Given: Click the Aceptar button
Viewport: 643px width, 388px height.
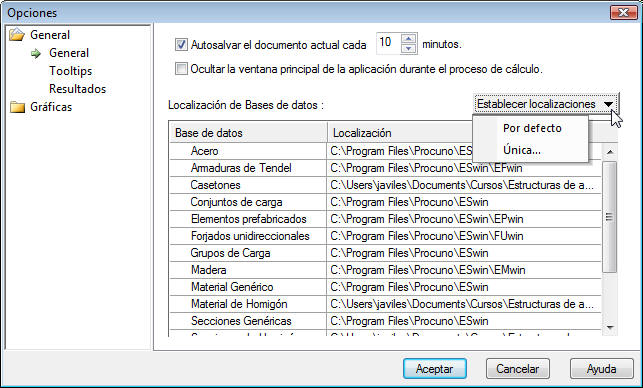Looking at the screenshot, I should (435, 369).
